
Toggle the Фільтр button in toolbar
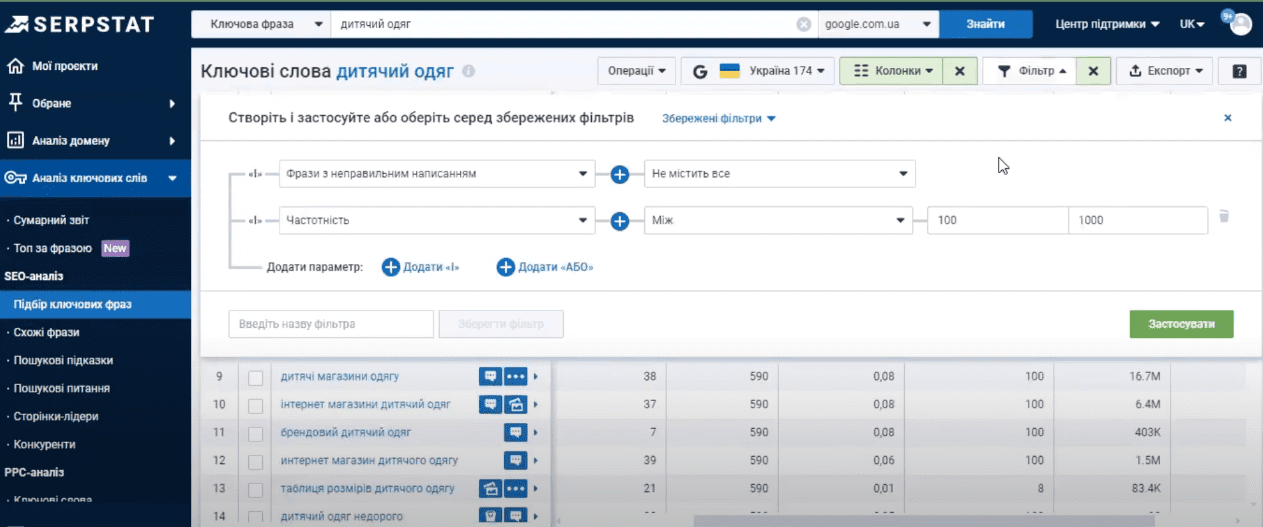[x=1029, y=71]
